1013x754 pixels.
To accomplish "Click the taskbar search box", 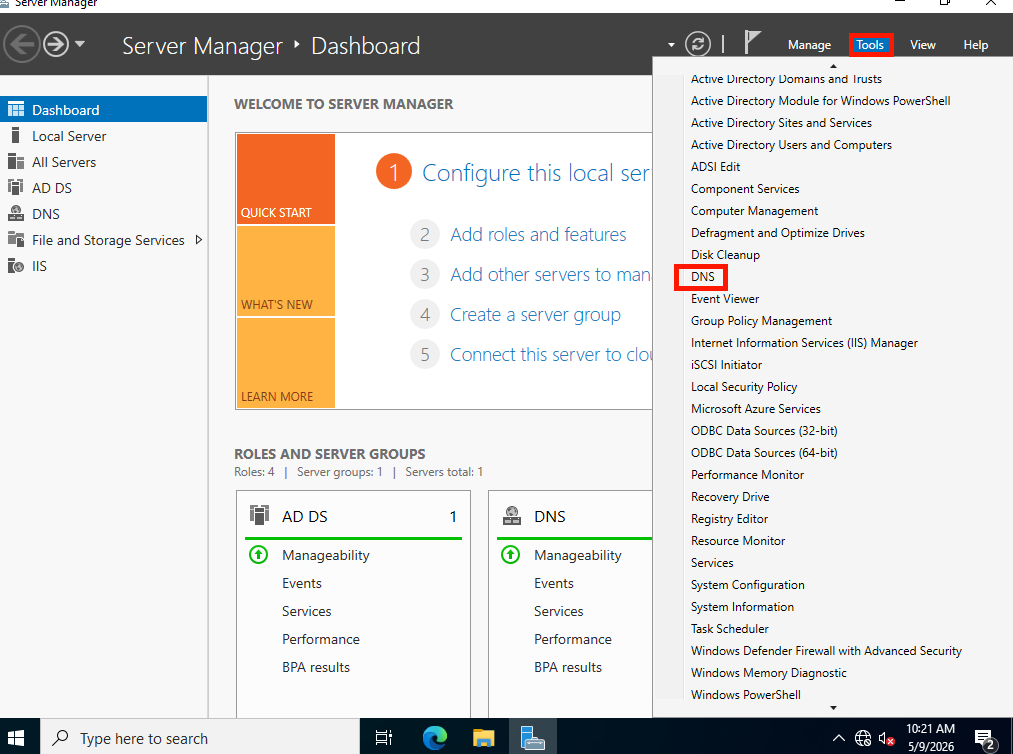I will pos(200,737).
